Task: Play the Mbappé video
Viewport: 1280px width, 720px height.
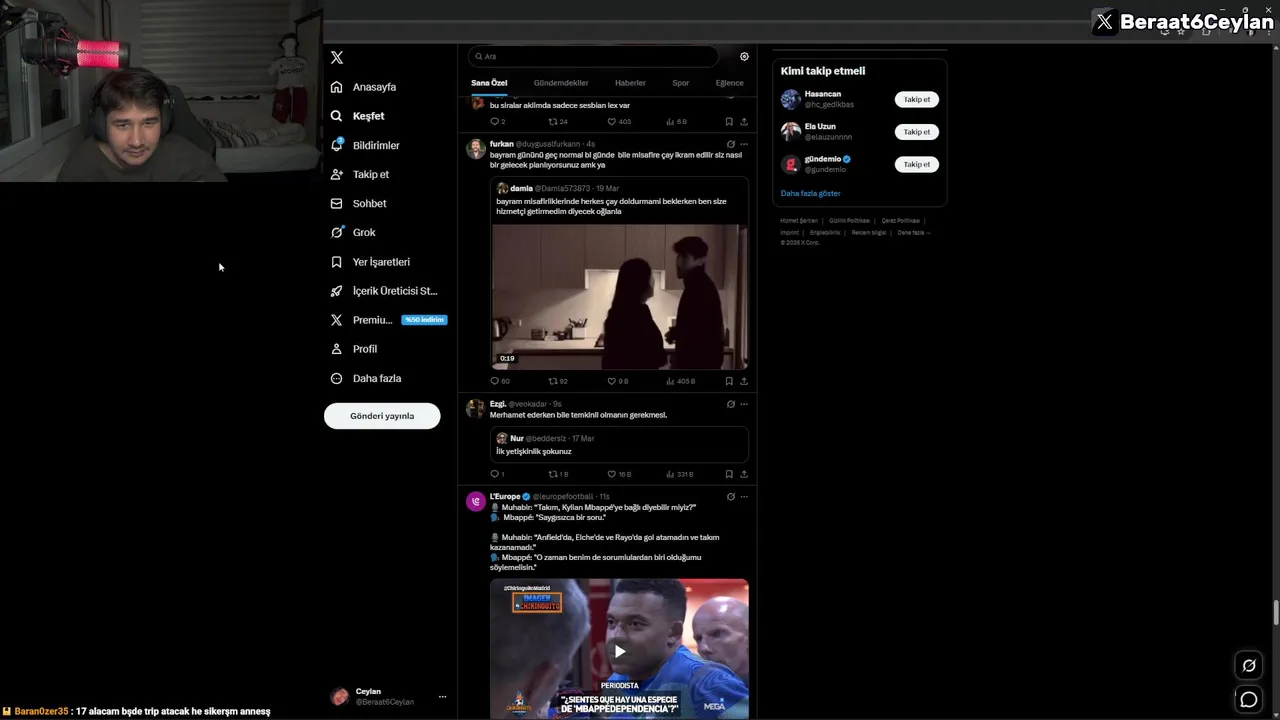Action: 619,651
